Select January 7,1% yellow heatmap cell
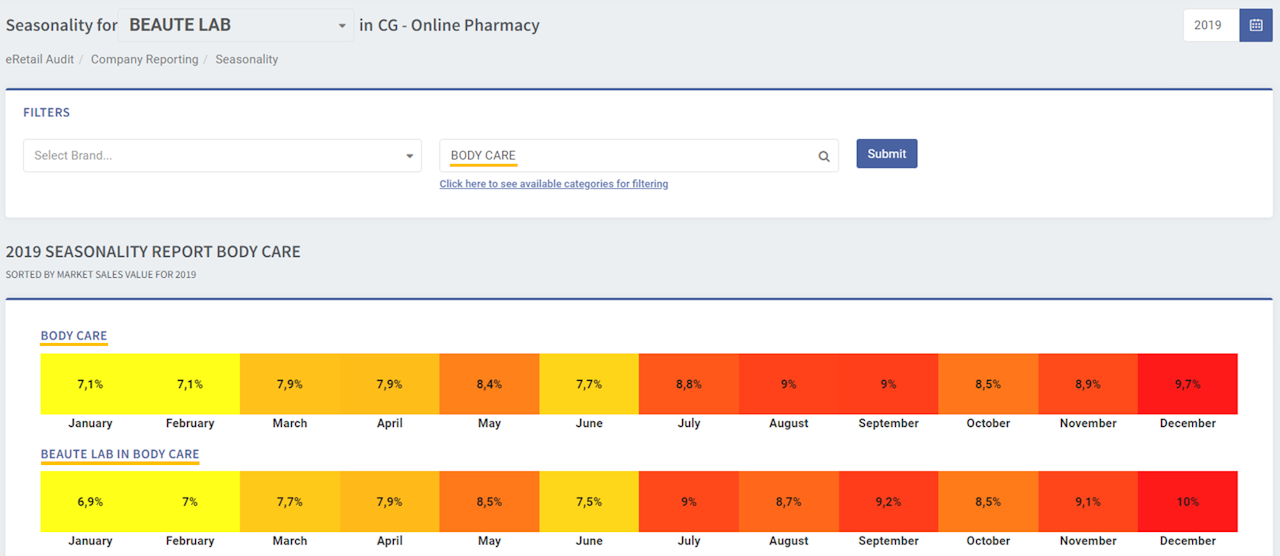This screenshot has width=1280, height=556. [x=90, y=384]
